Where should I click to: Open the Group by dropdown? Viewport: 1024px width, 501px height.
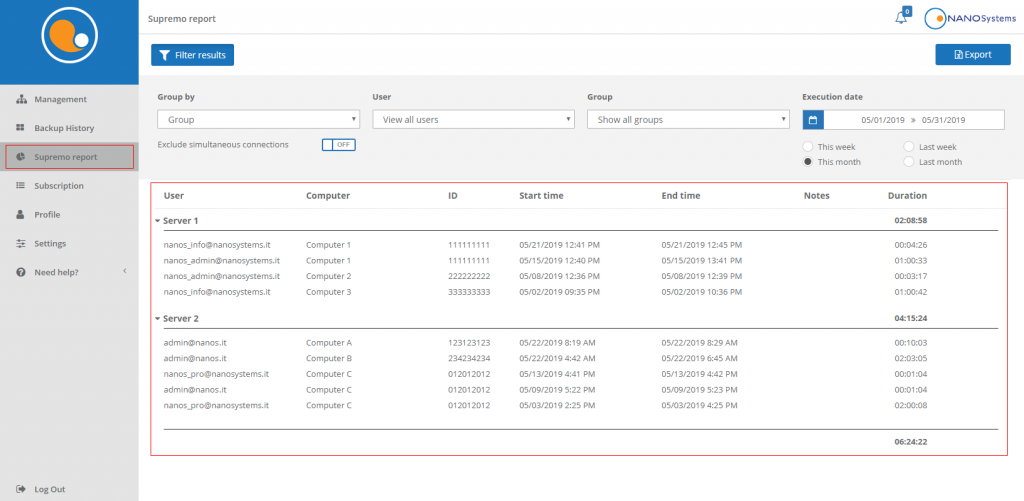259,120
